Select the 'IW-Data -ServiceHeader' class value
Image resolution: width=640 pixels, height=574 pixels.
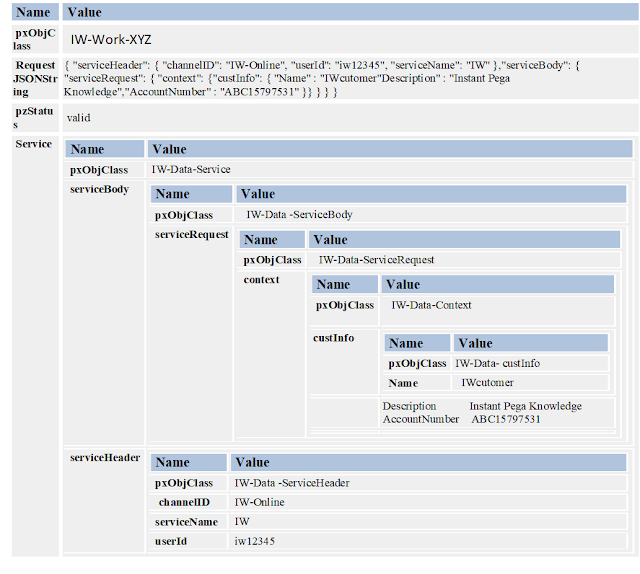[x=292, y=483]
